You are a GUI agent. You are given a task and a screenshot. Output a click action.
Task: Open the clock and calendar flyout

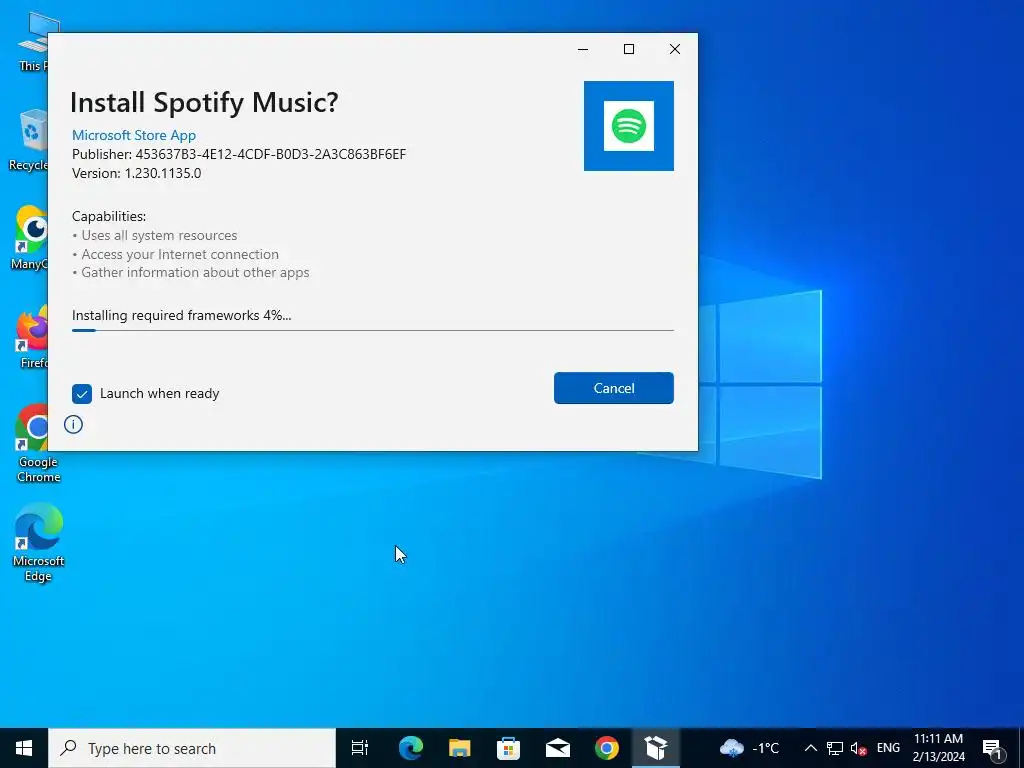[x=938, y=748]
